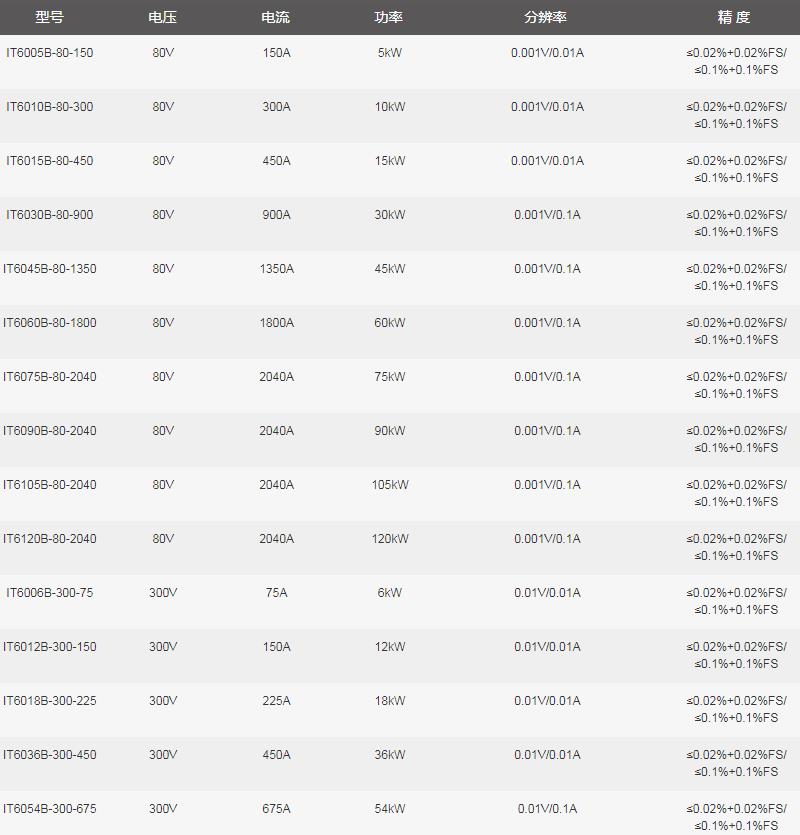The height and width of the screenshot is (835, 800).
Task: Open model IT6045B-80-1350
Action: pos(49,269)
